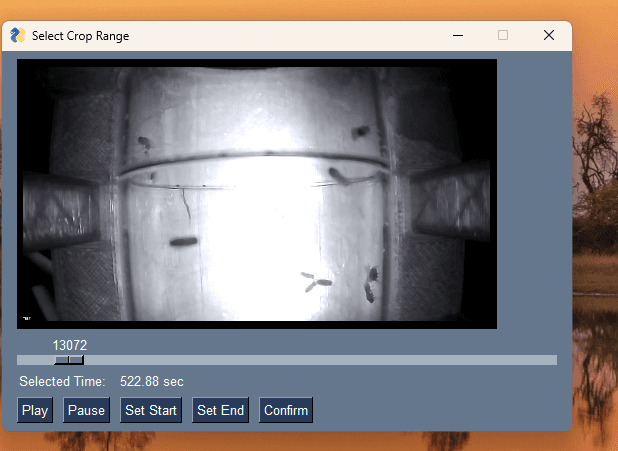Click the dark larva on video's left side
The image size is (618, 451).
(183, 241)
